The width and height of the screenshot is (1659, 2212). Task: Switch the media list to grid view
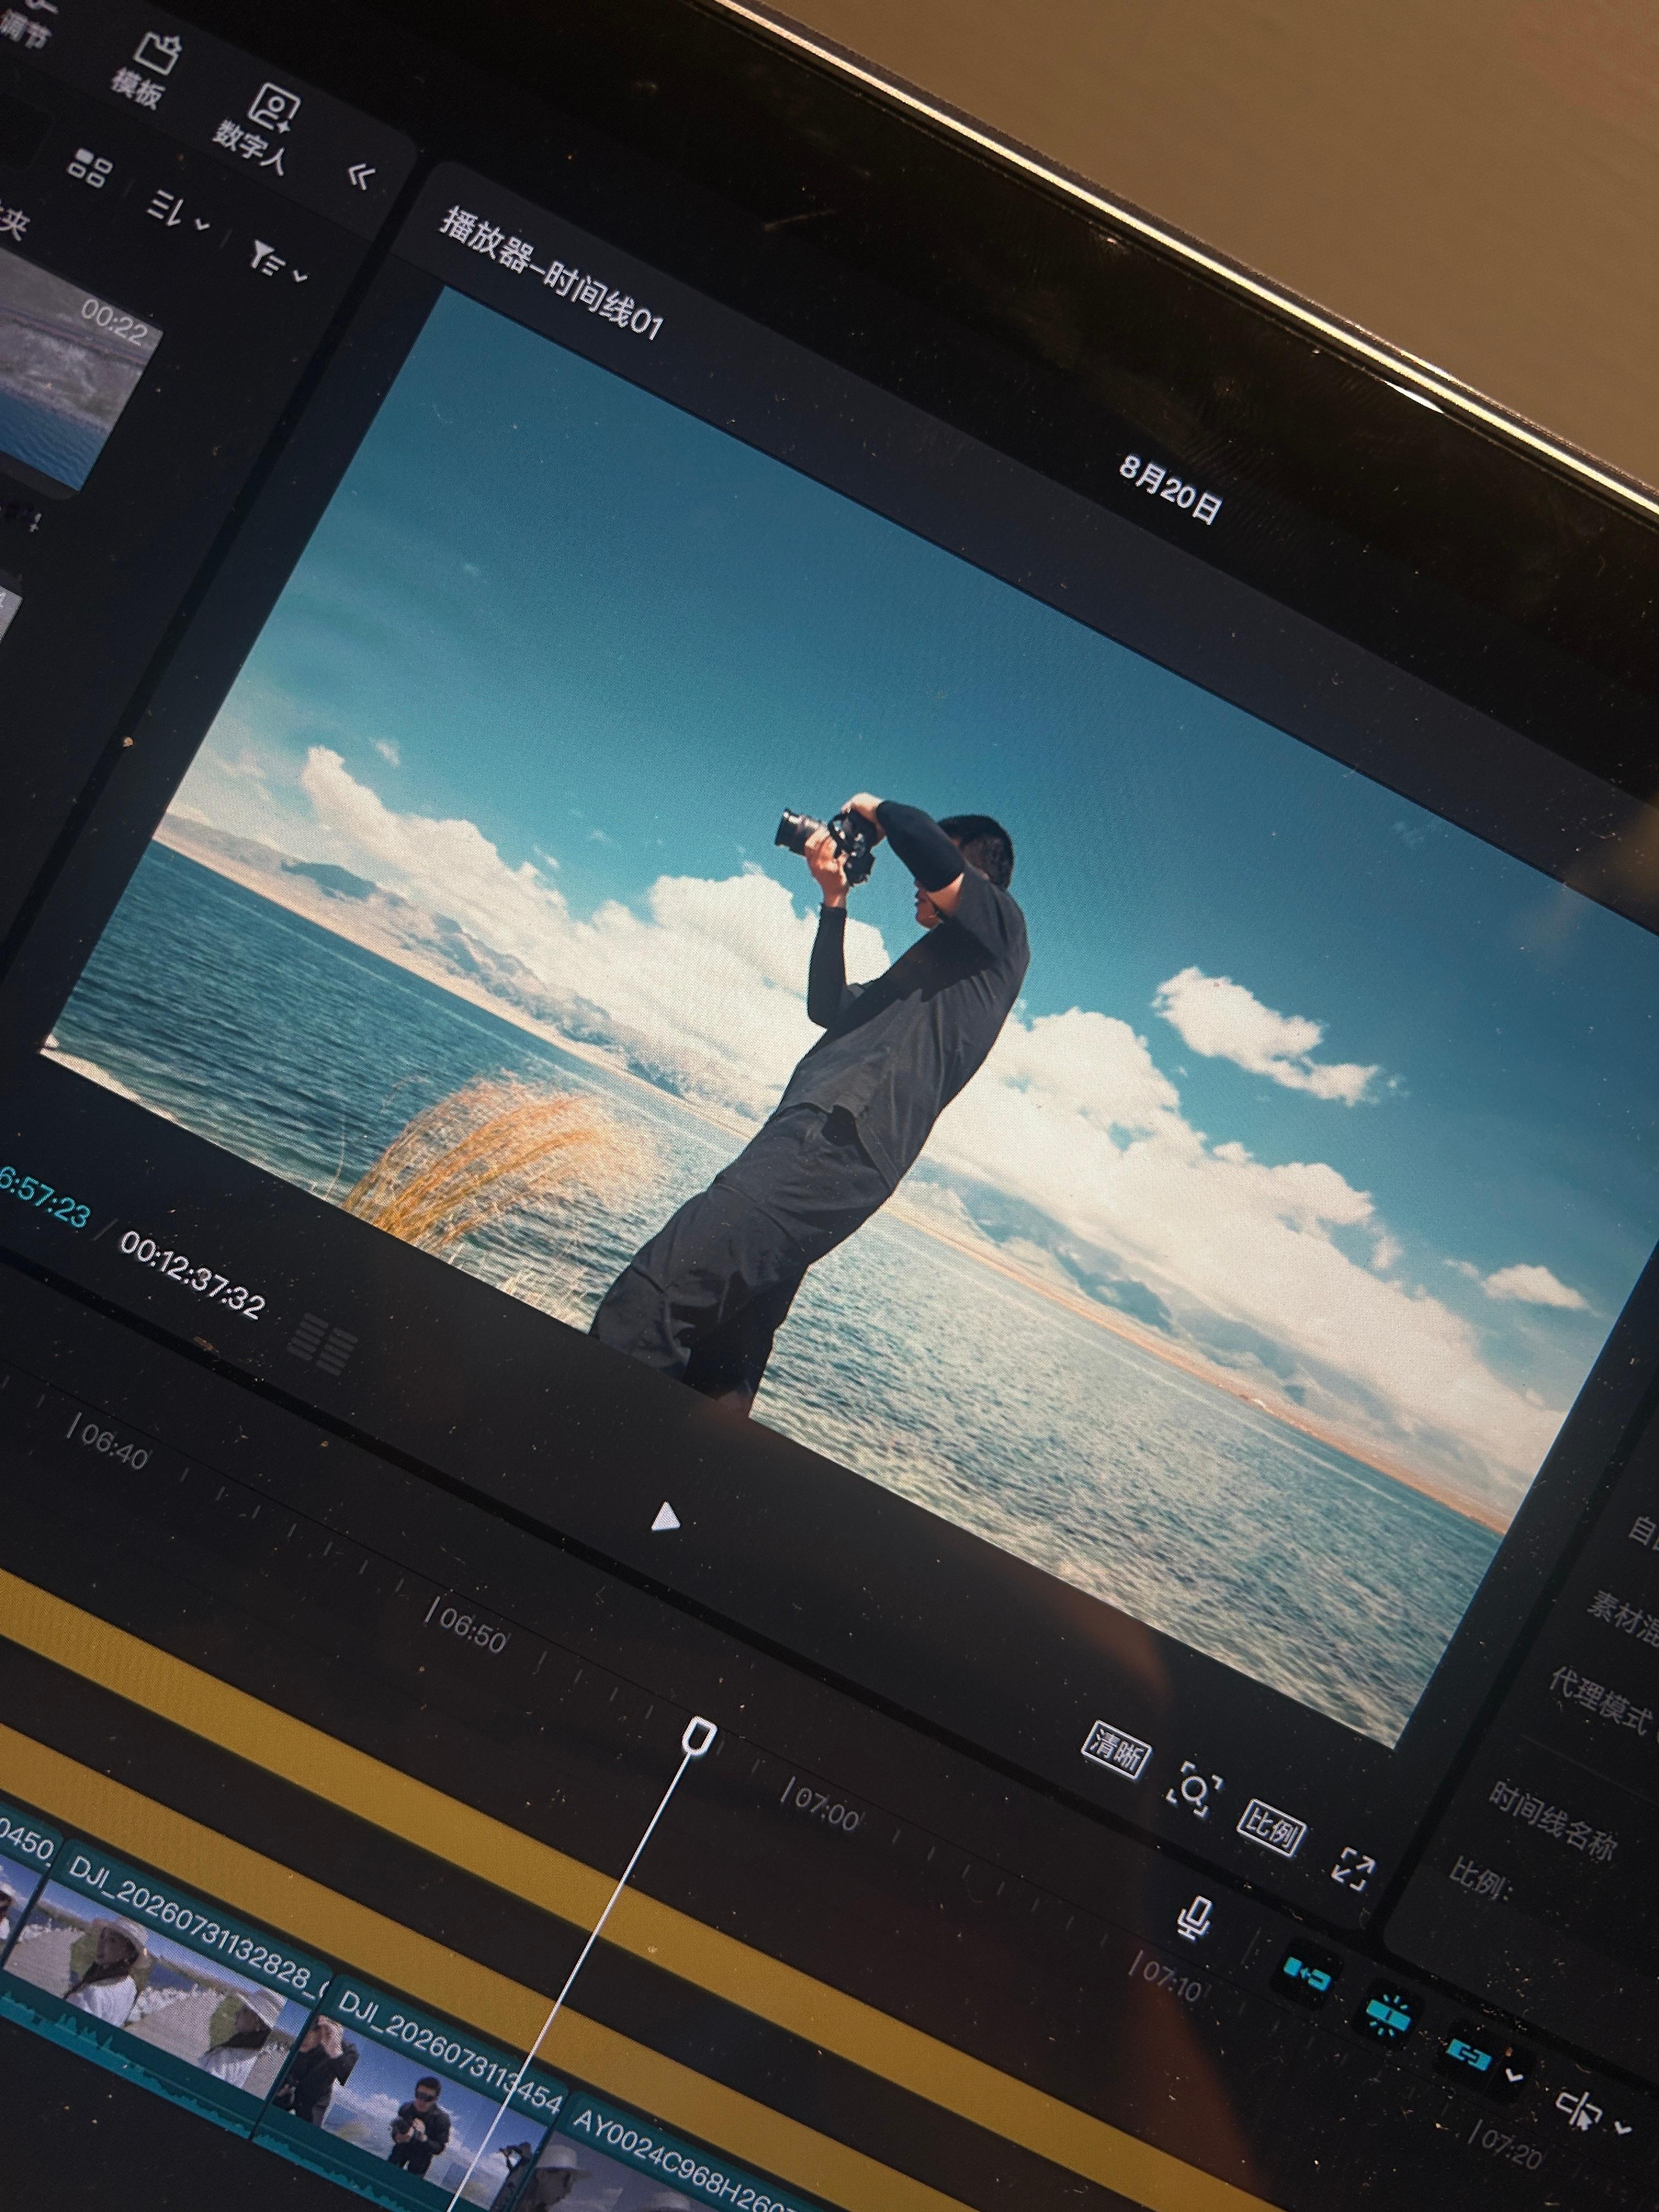click(x=90, y=169)
